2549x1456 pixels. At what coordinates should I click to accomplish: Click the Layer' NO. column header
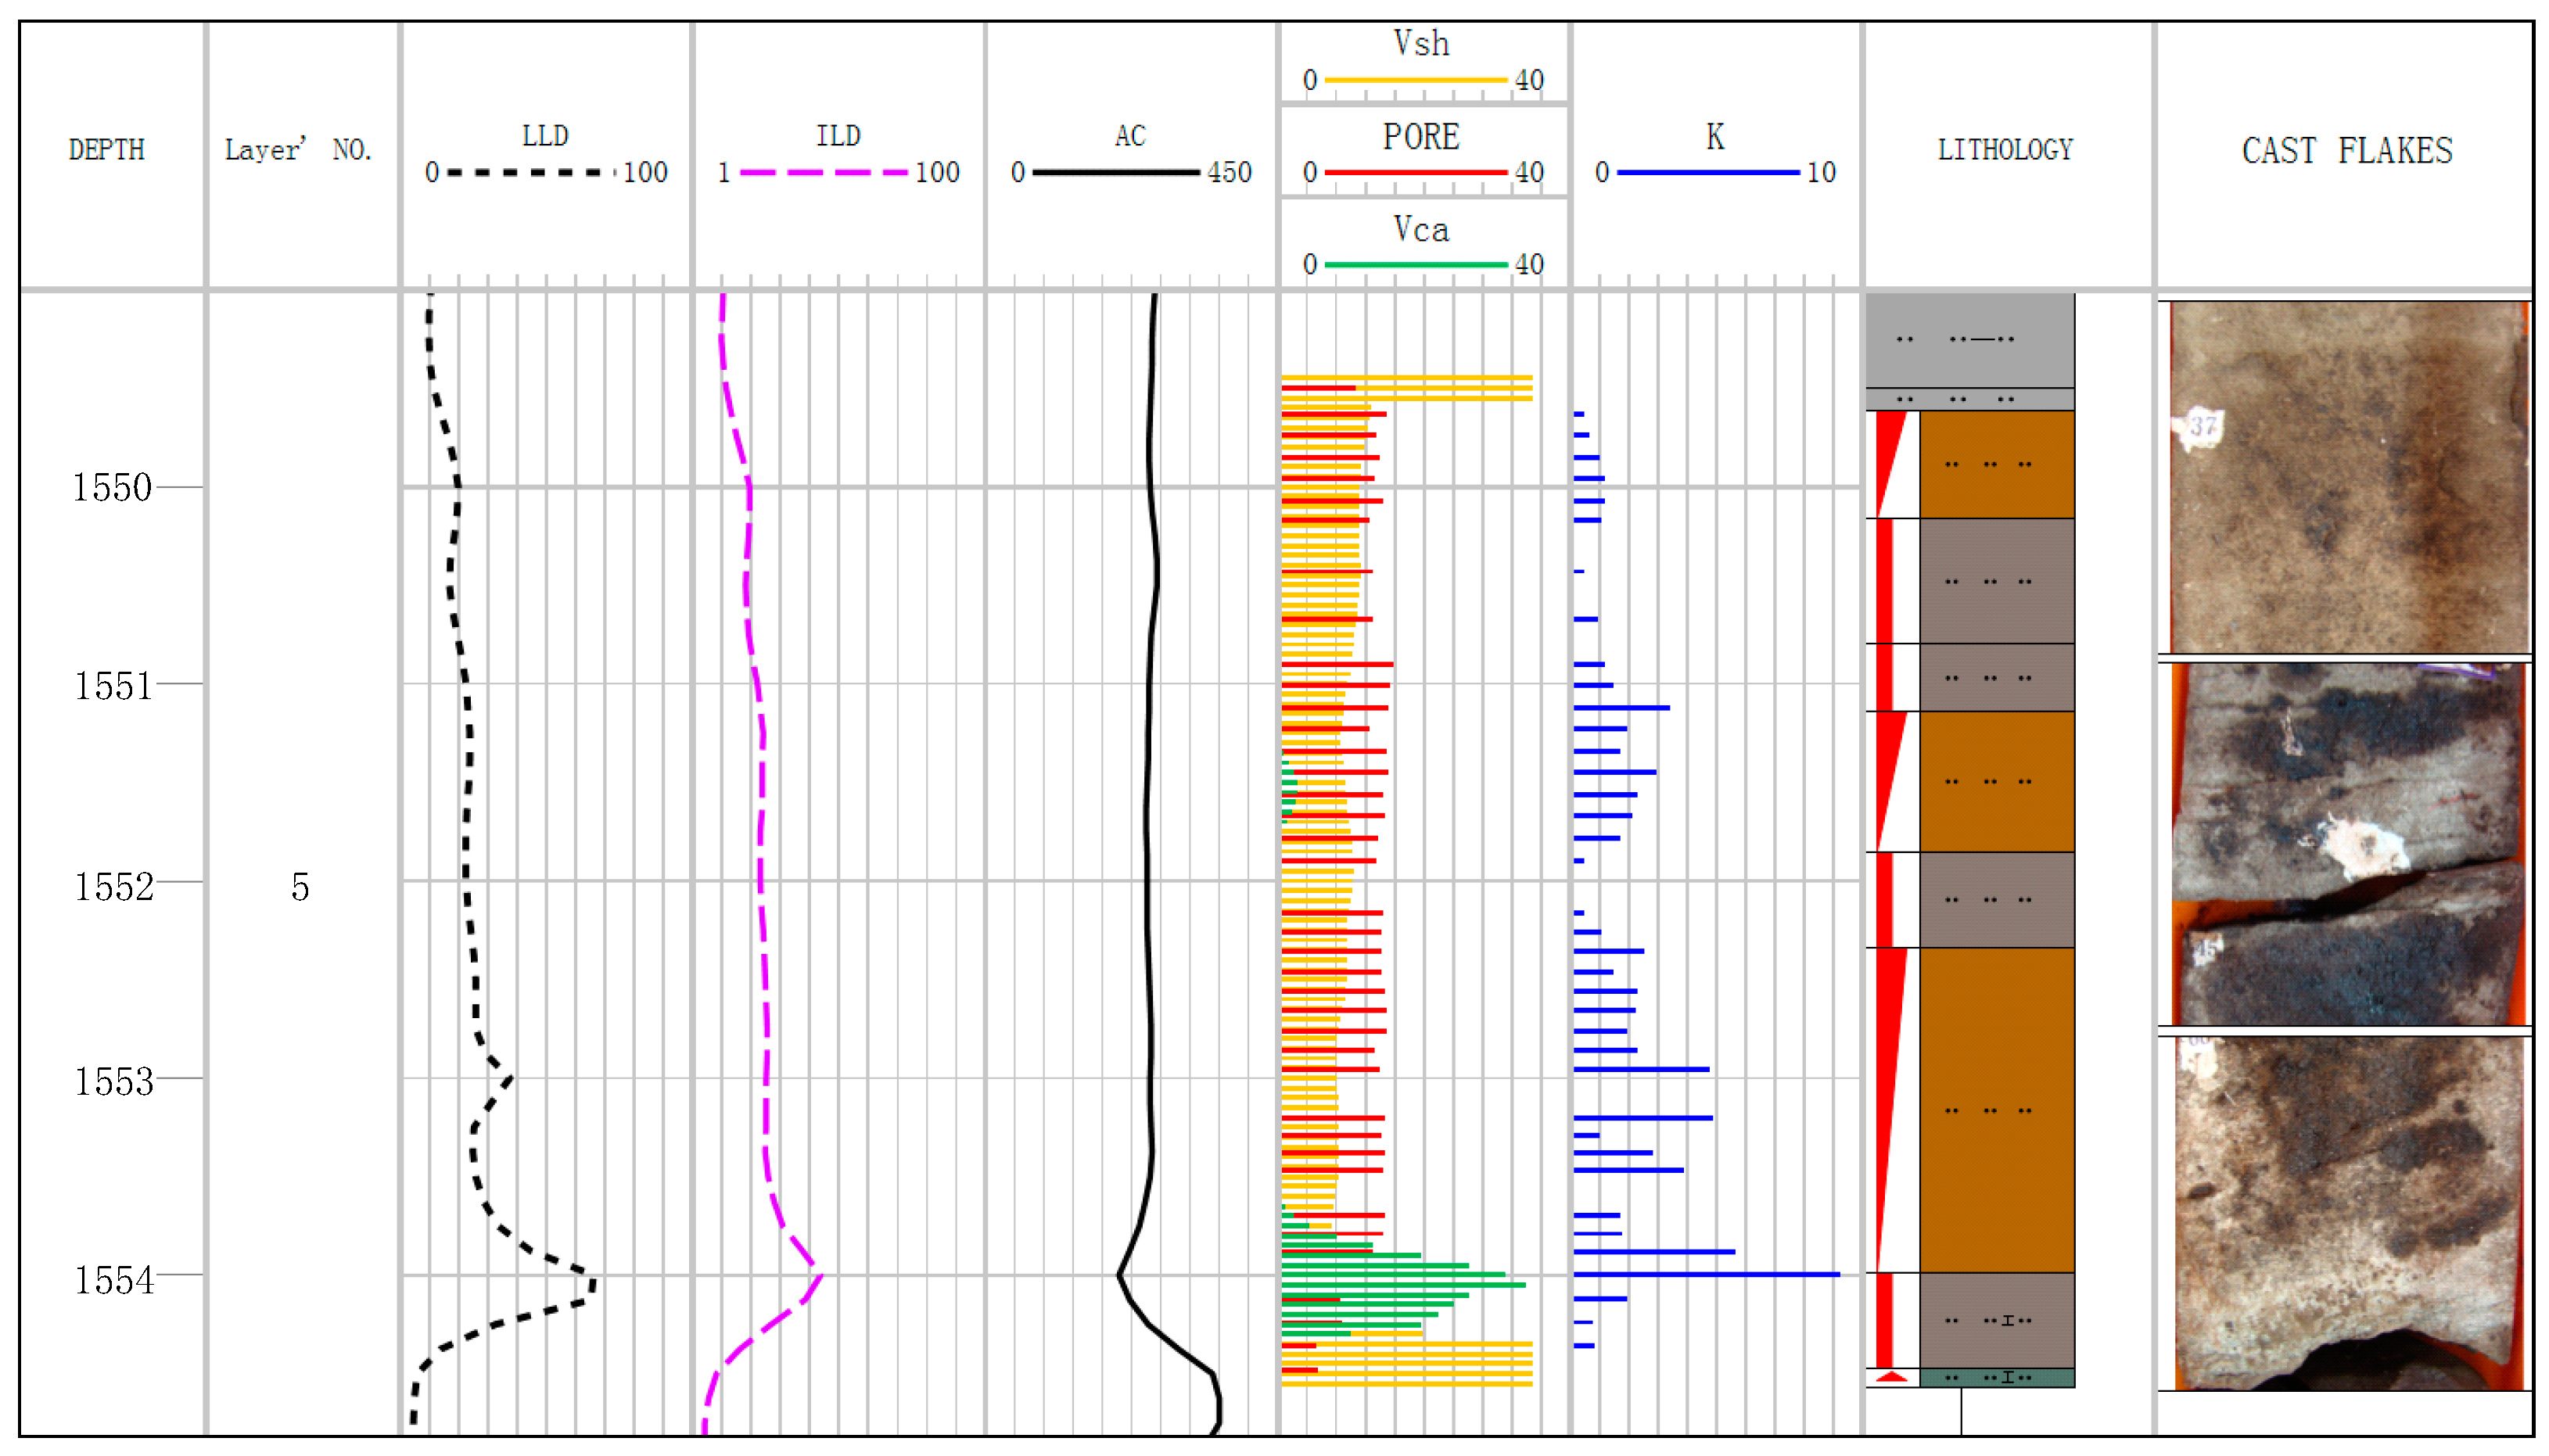(x=297, y=150)
